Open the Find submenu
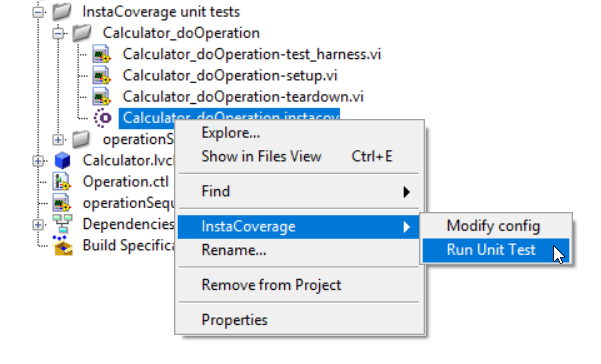601x364 pixels. point(298,191)
